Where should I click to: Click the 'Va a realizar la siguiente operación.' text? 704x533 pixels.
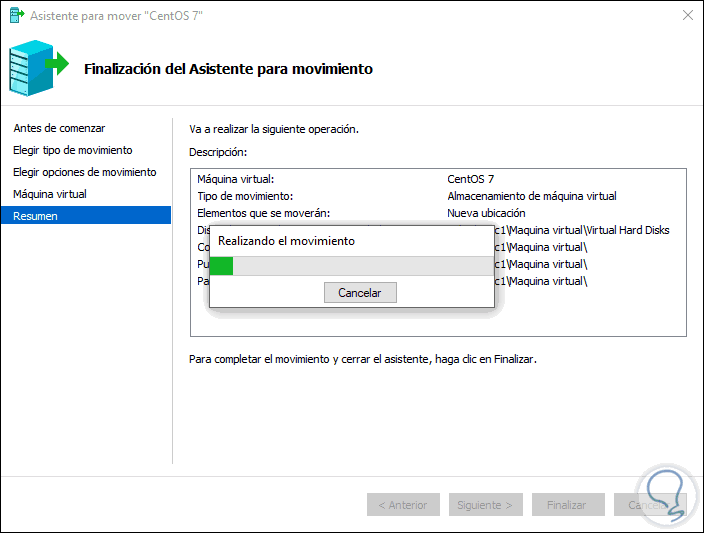point(274,129)
